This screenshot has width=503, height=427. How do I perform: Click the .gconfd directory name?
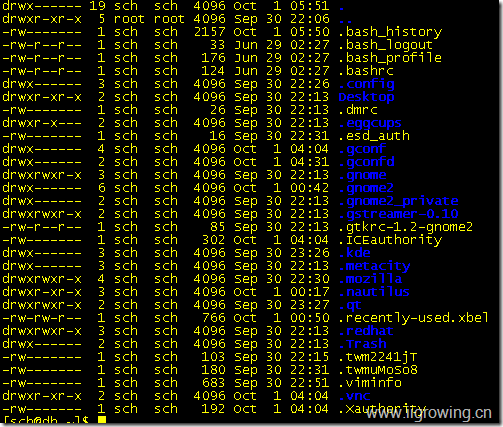coord(367,162)
